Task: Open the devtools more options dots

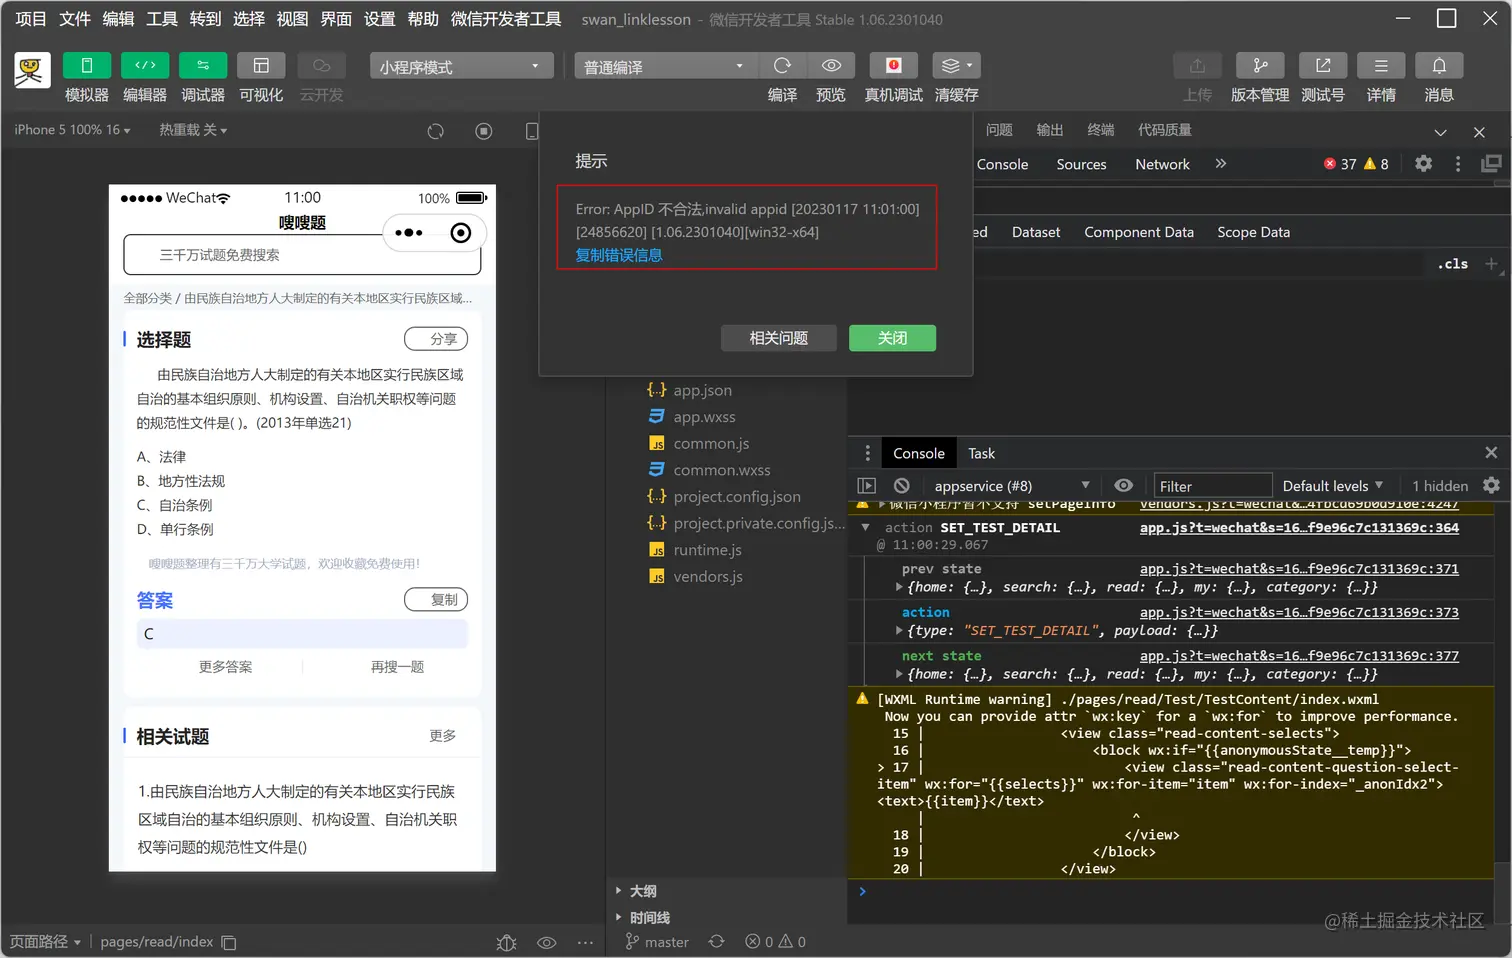Action: [x=1457, y=163]
